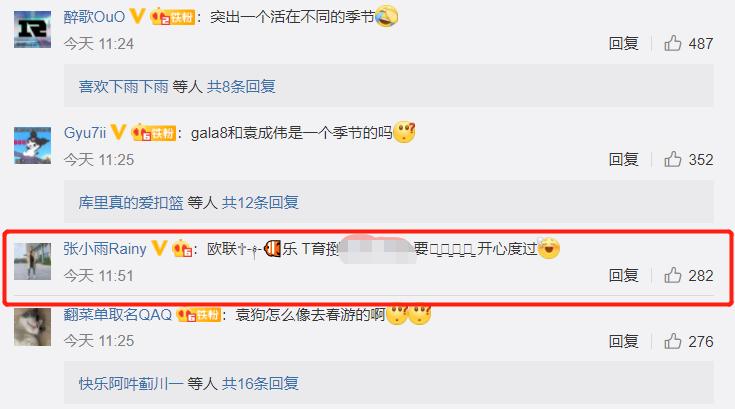Click the 铁粉 fan badge next to Gyu7ii

(x=154, y=133)
